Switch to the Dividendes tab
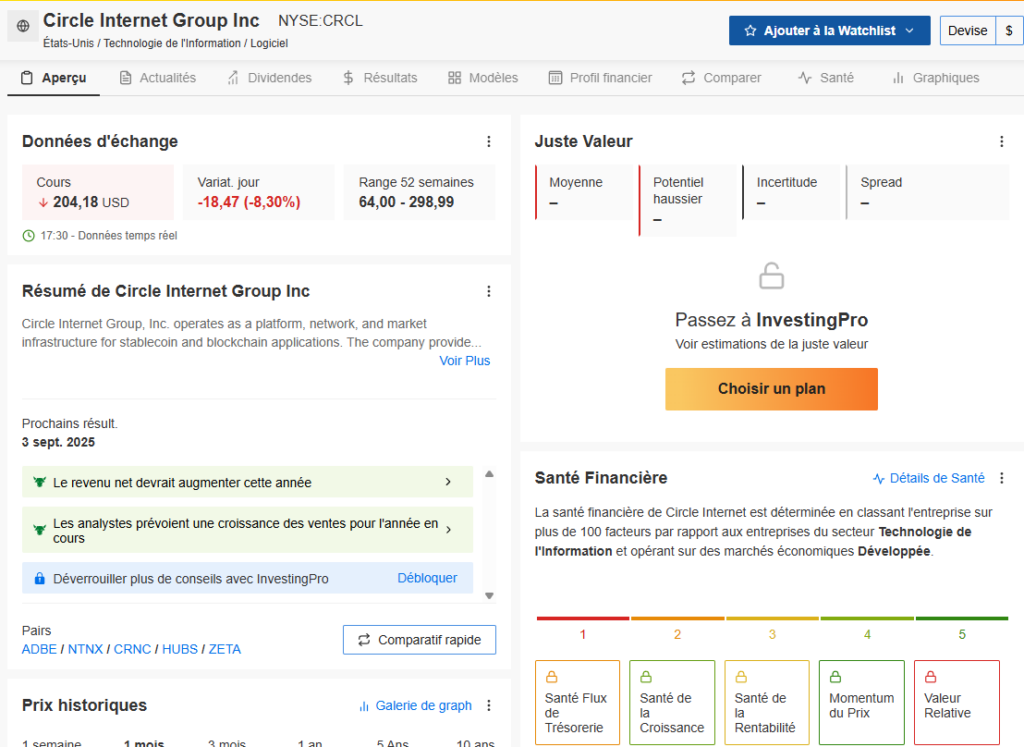Viewport: 1024px width, 747px height. coord(269,78)
